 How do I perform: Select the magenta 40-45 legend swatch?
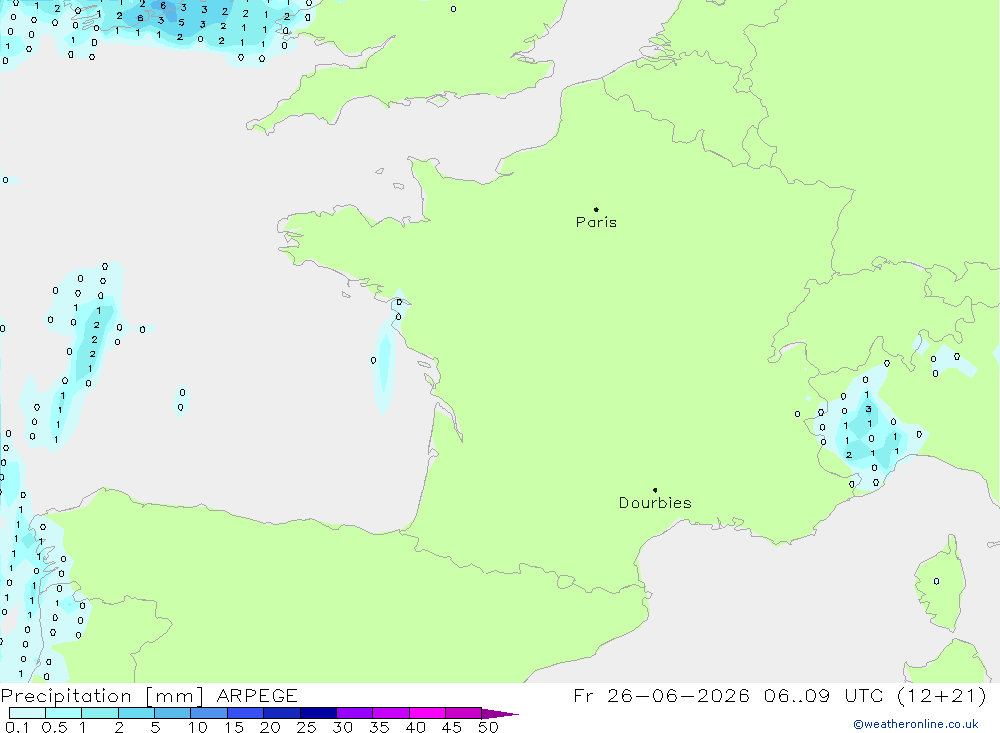(427, 713)
